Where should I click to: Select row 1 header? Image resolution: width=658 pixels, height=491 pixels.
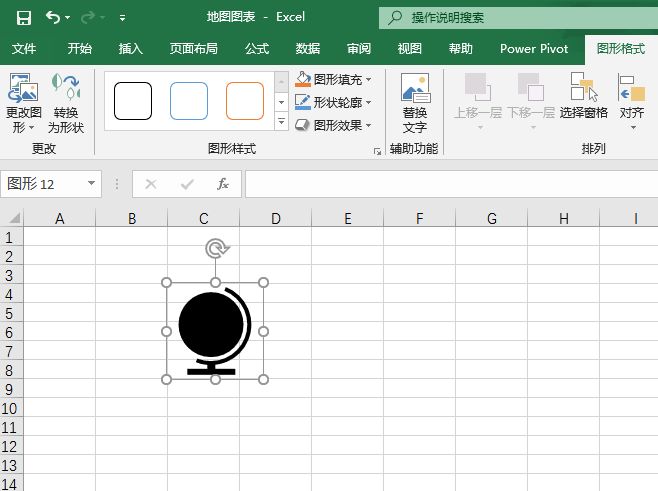(x=11, y=238)
